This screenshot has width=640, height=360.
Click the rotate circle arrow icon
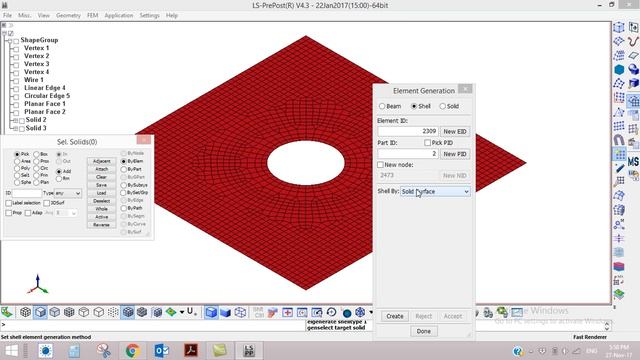(331, 312)
